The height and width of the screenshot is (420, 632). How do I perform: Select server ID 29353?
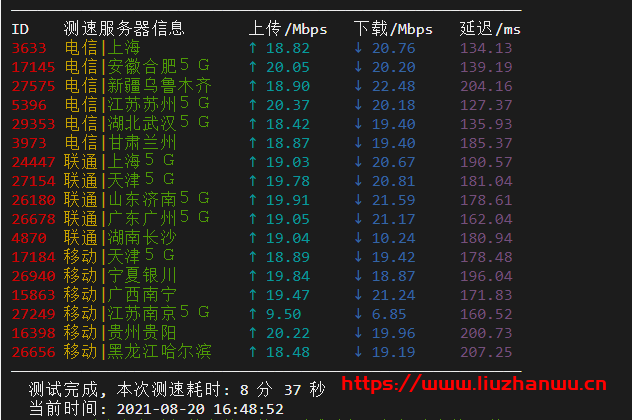click(x=33, y=124)
